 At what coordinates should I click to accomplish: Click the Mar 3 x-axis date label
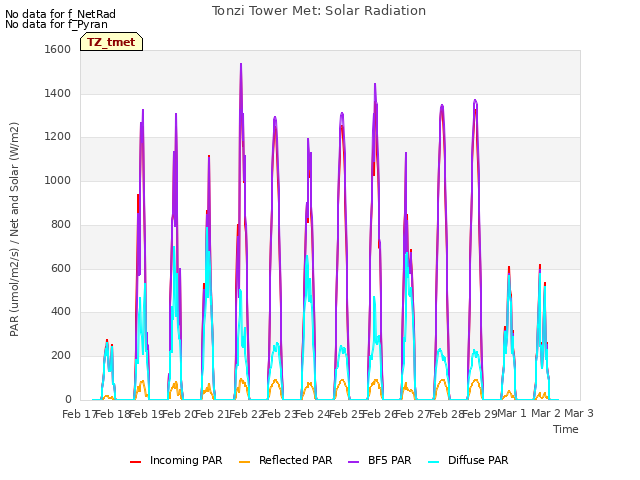(x=579, y=413)
